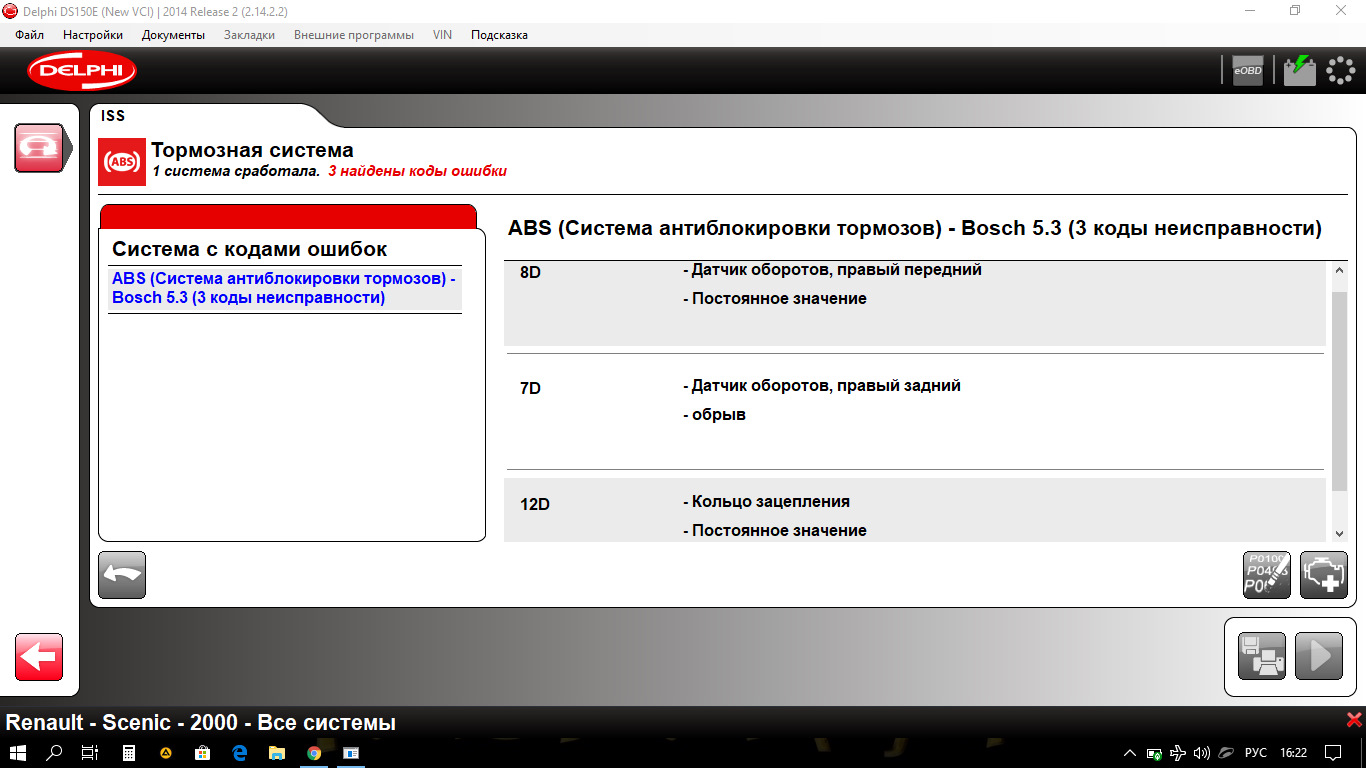Open the Подсказка help menu
The height and width of the screenshot is (768, 1366).
point(499,35)
